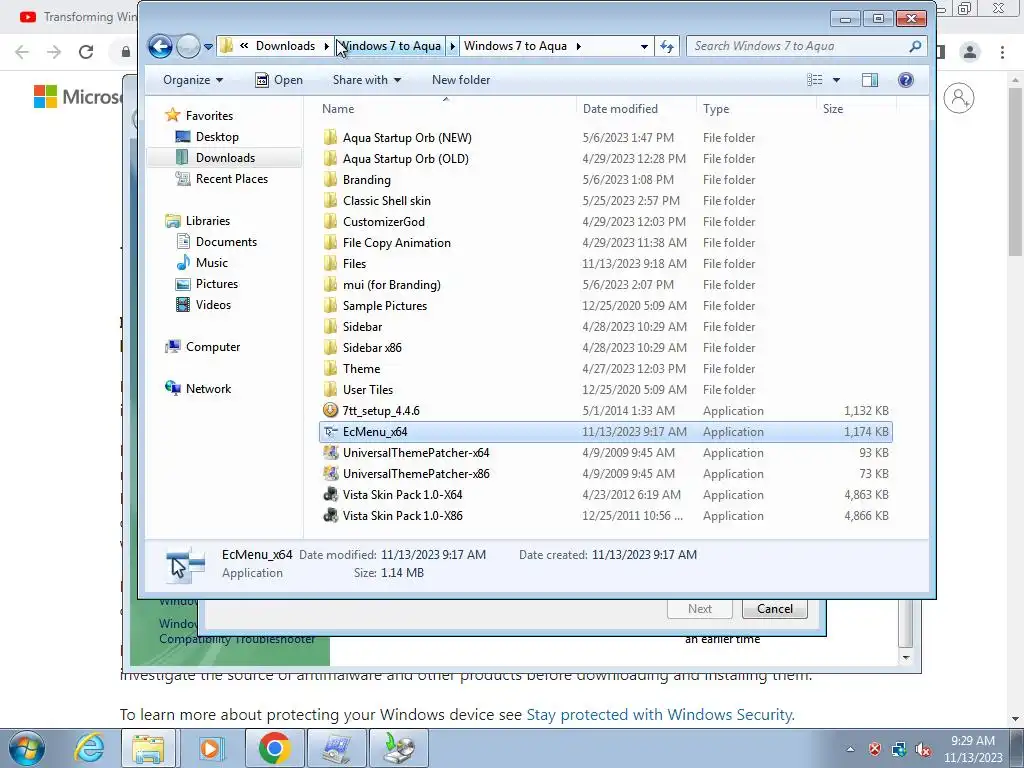Click the Network icon in navigation pane

click(173, 389)
